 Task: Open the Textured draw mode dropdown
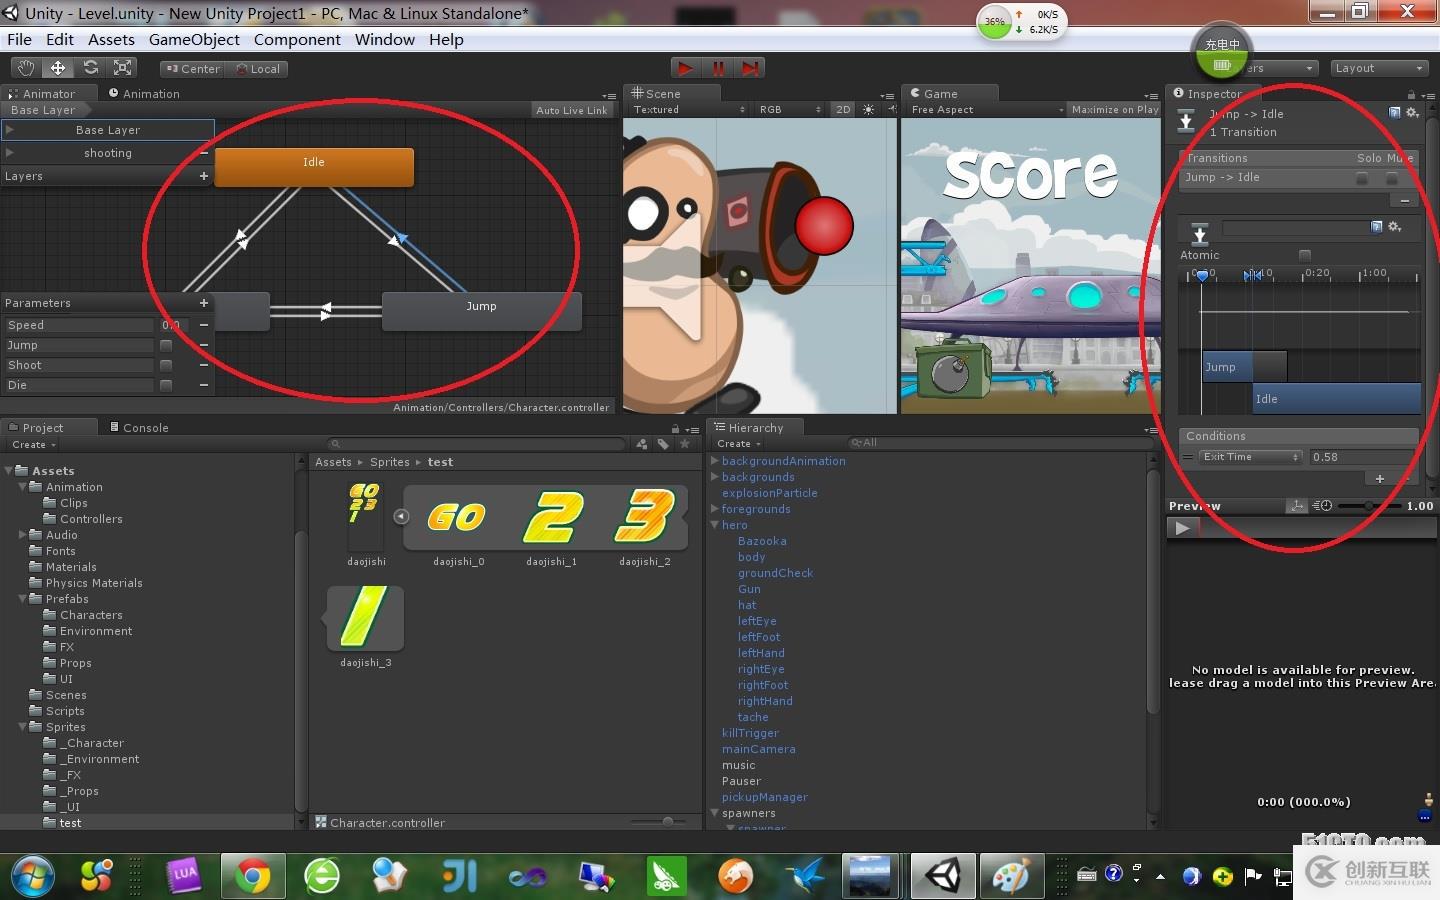click(688, 110)
